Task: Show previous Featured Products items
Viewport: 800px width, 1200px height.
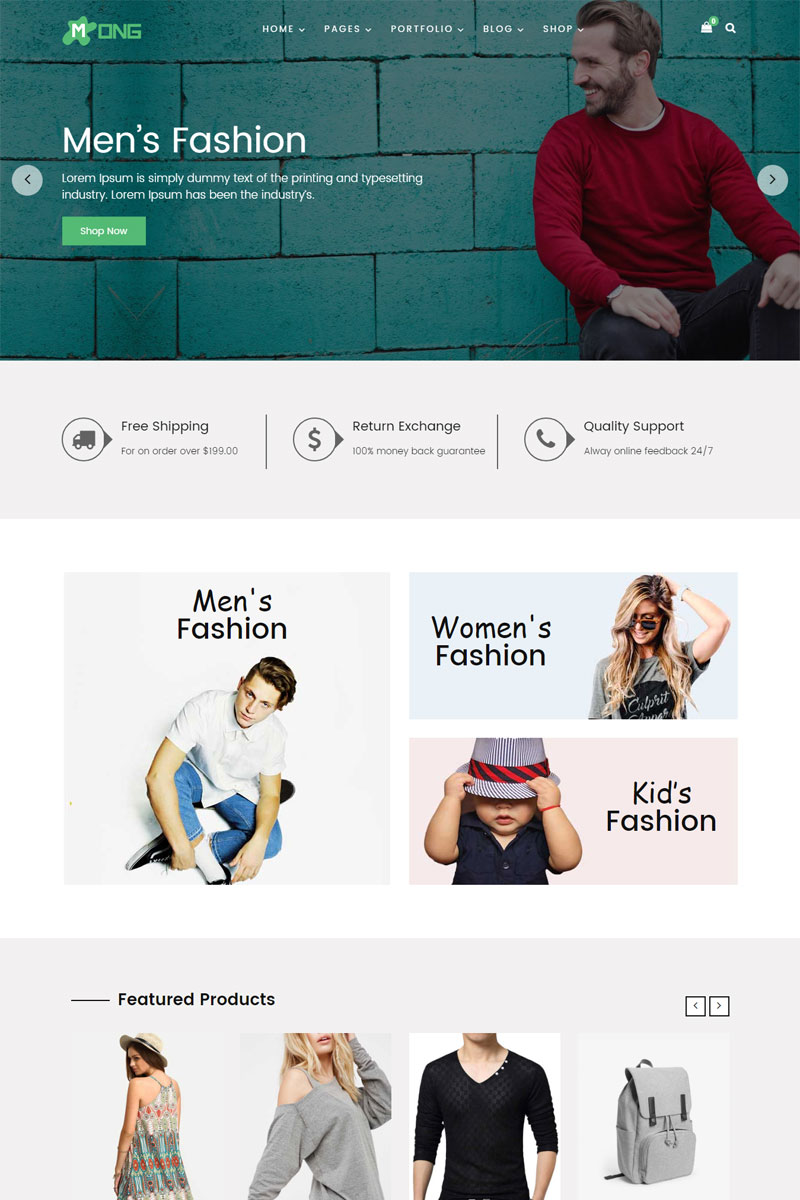Action: (x=695, y=1006)
